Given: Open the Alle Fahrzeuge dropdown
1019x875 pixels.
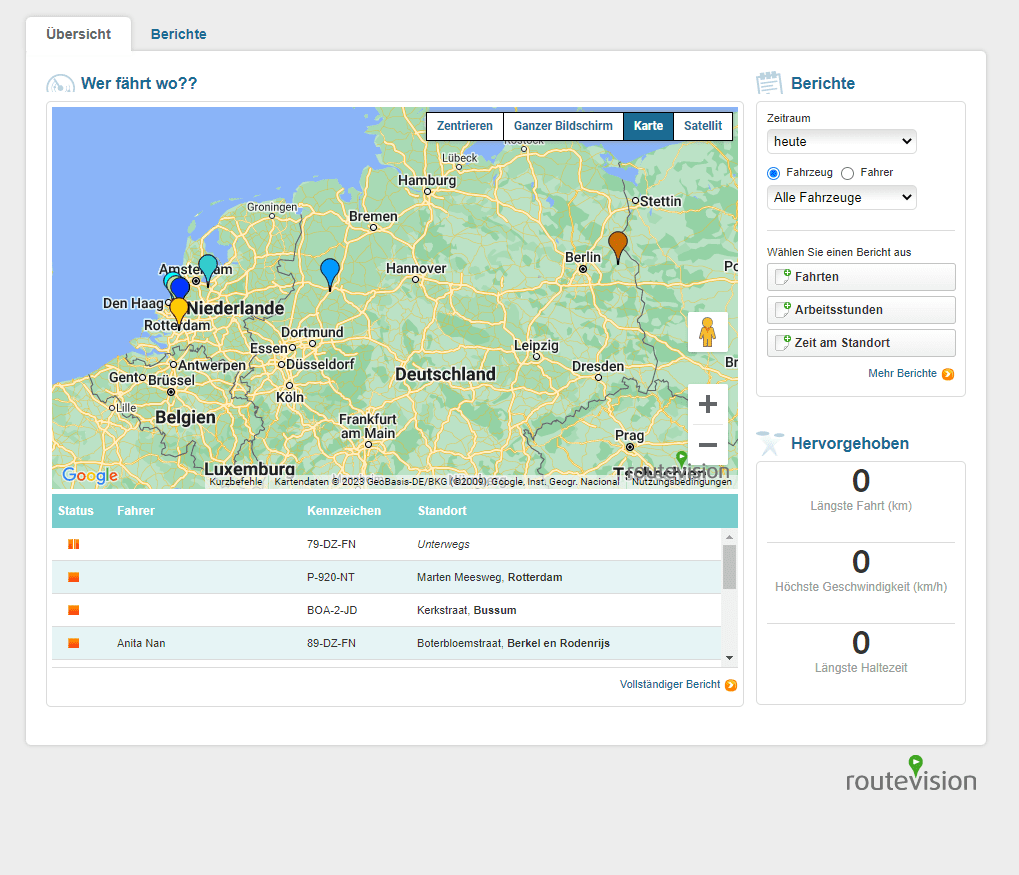Looking at the screenshot, I should 842,197.
